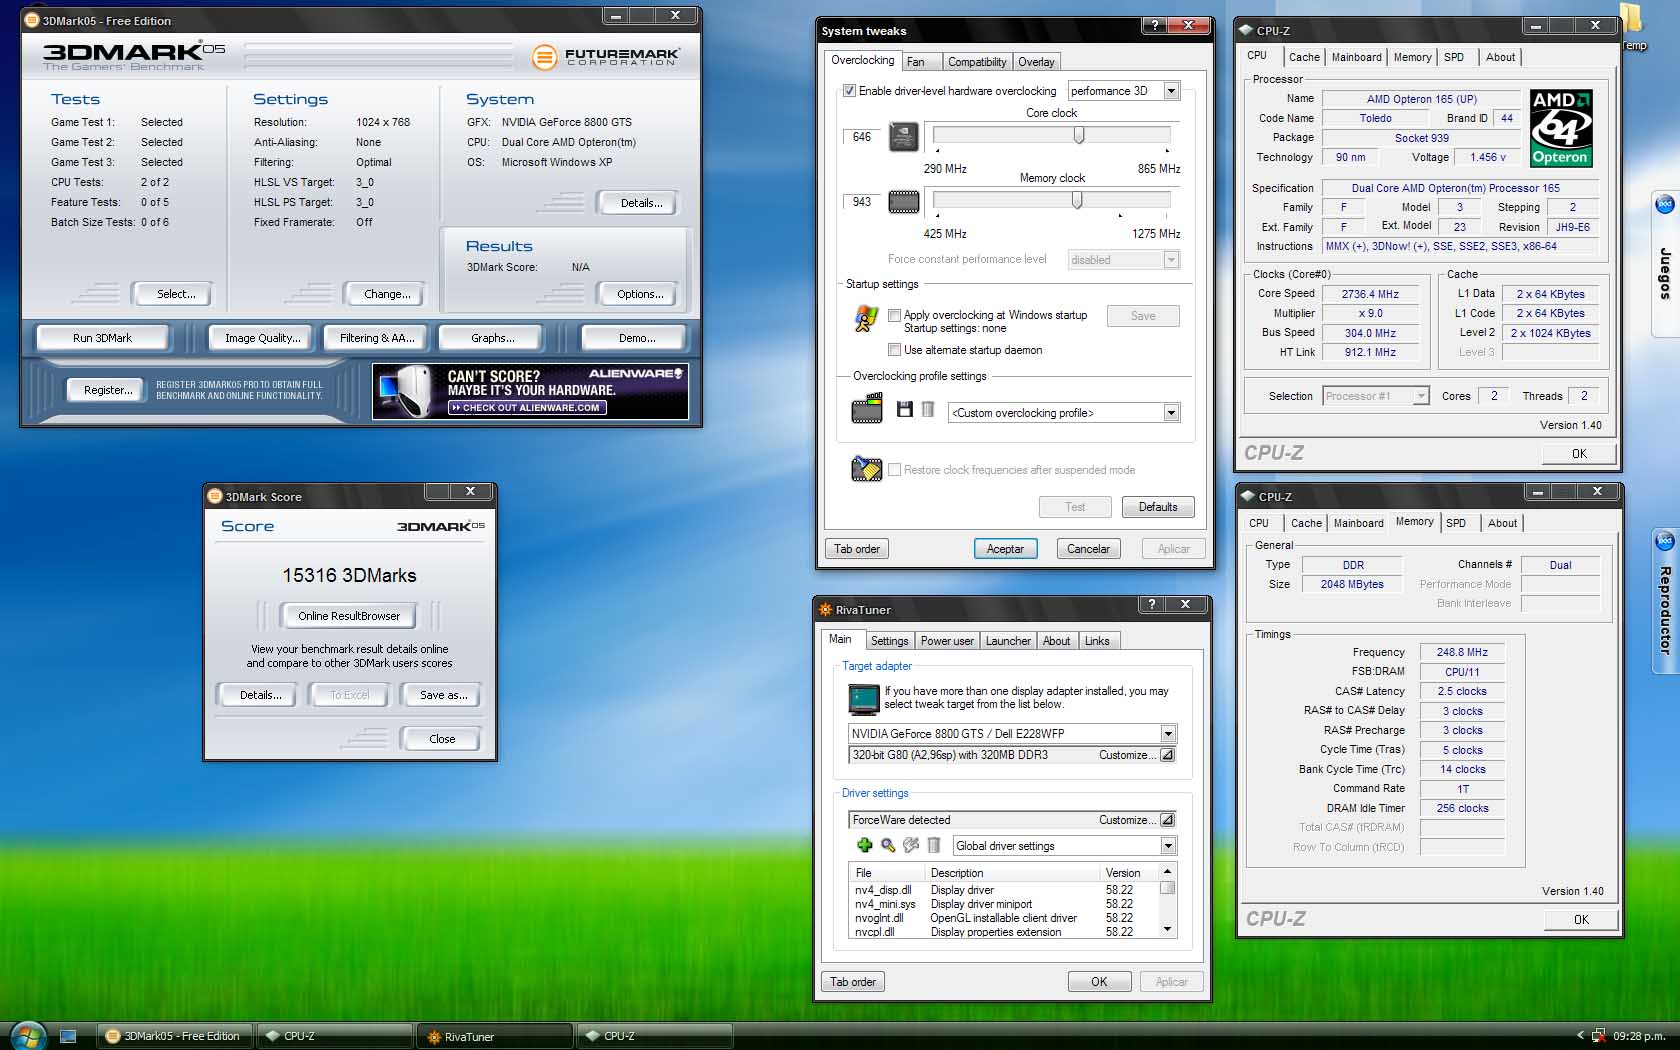Screen dimensions: 1680x1050
Task: Open the Temp folder on desktop
Action: (1631, 25)
